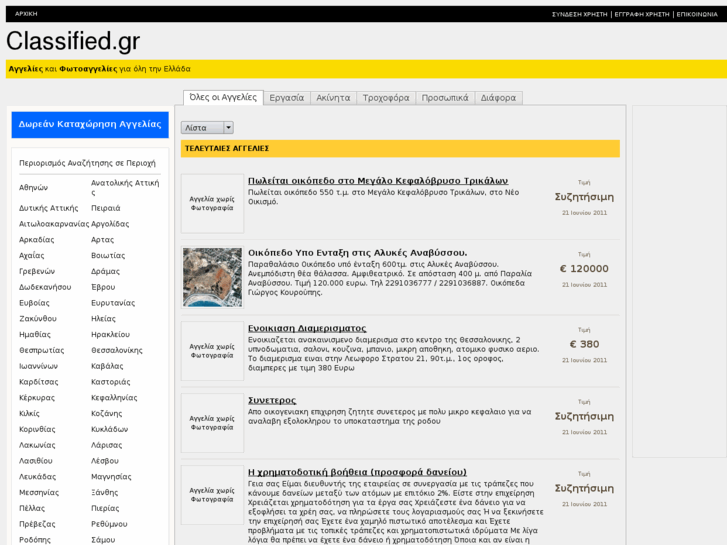Click no-photo placeholder of Κεφαλόβρυσο listing
This screenshot has height=545, width=727.
click(212, 204)
